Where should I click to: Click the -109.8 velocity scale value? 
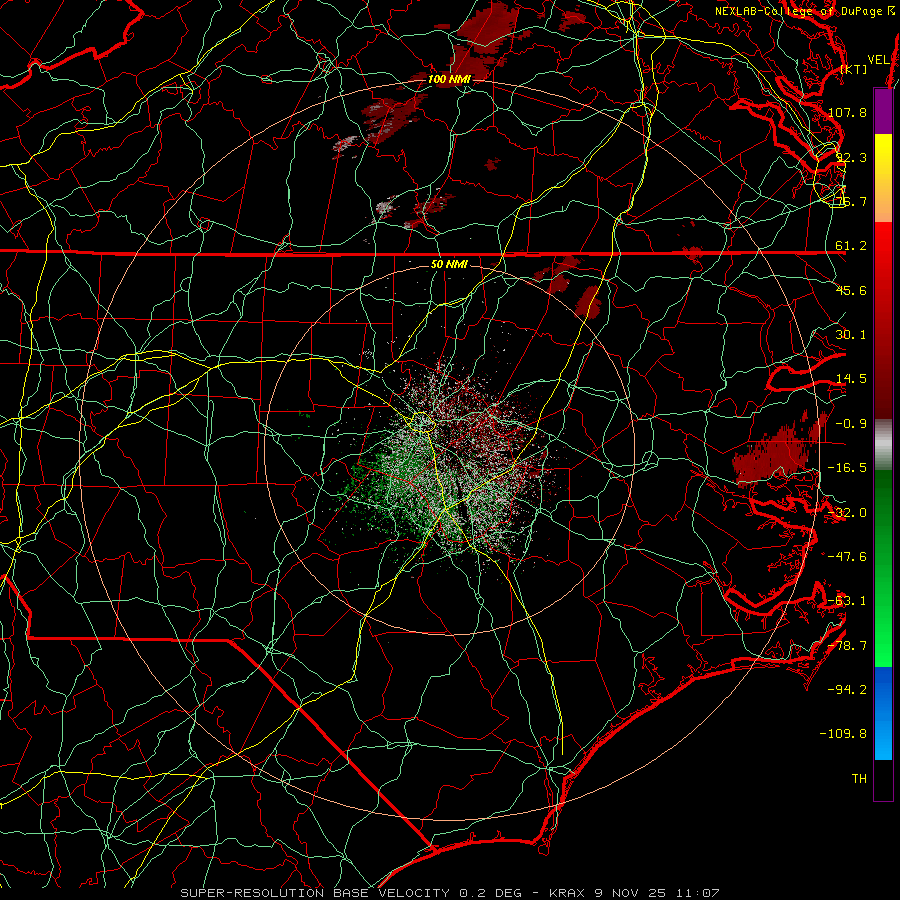pyautogui.click(x=843, y=734)
